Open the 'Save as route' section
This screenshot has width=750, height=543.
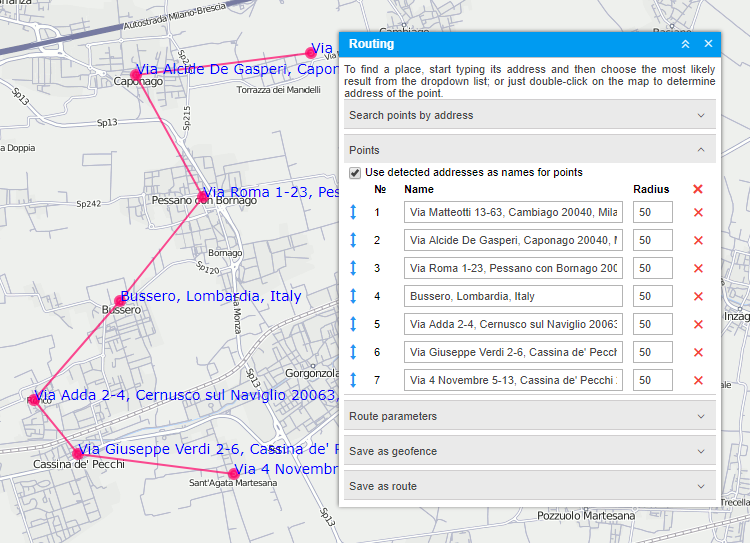(x=529, y=486)
